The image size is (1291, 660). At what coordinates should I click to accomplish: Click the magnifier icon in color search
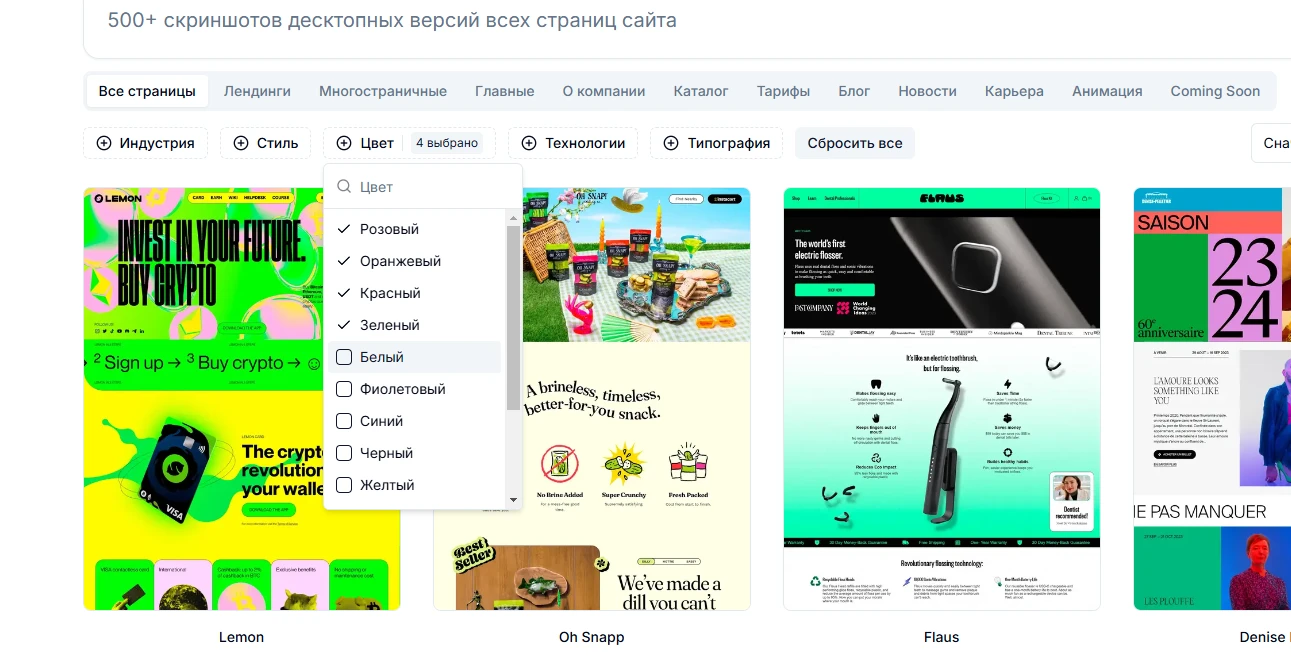(344, 187)
